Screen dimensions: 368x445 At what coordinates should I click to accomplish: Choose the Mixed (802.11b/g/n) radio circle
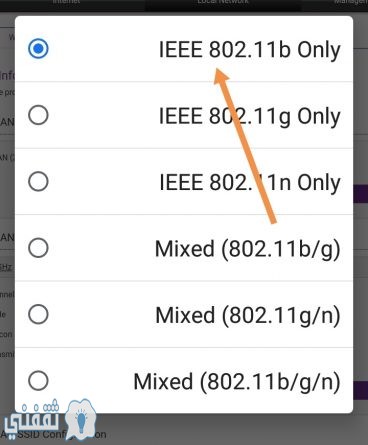pyautogui.click(x=38, y=380)
